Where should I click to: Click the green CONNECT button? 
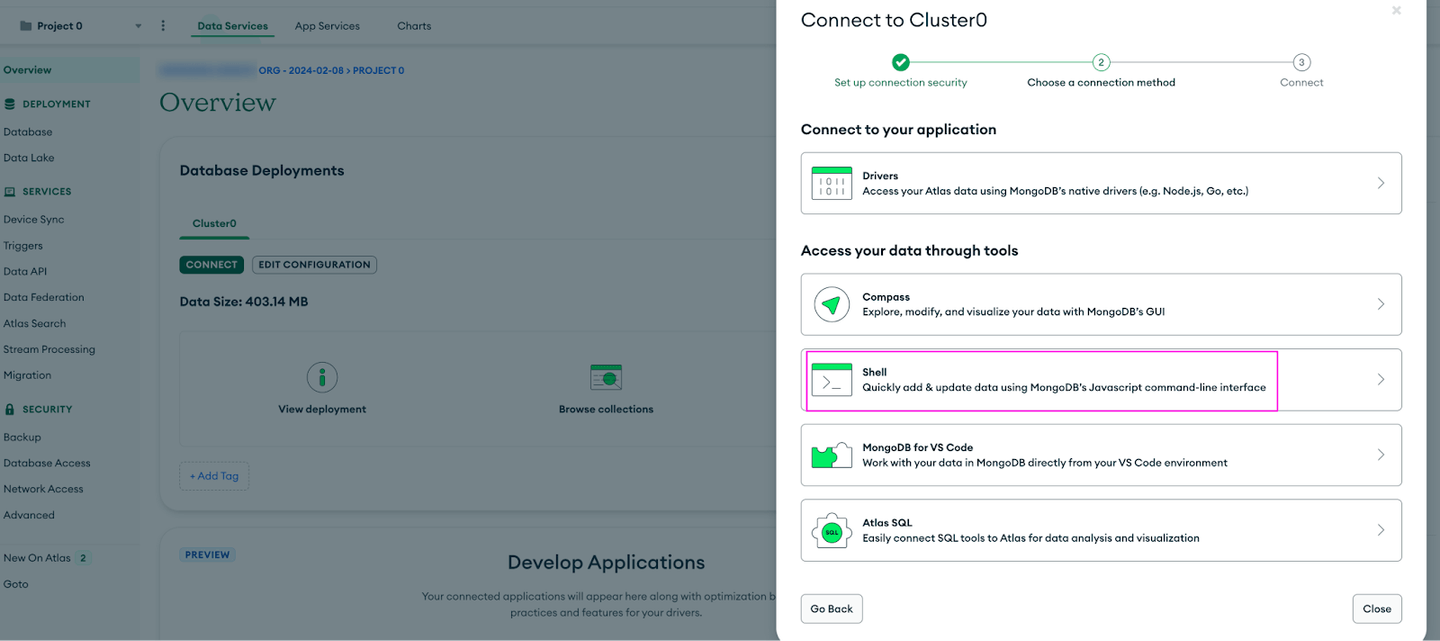212,265
